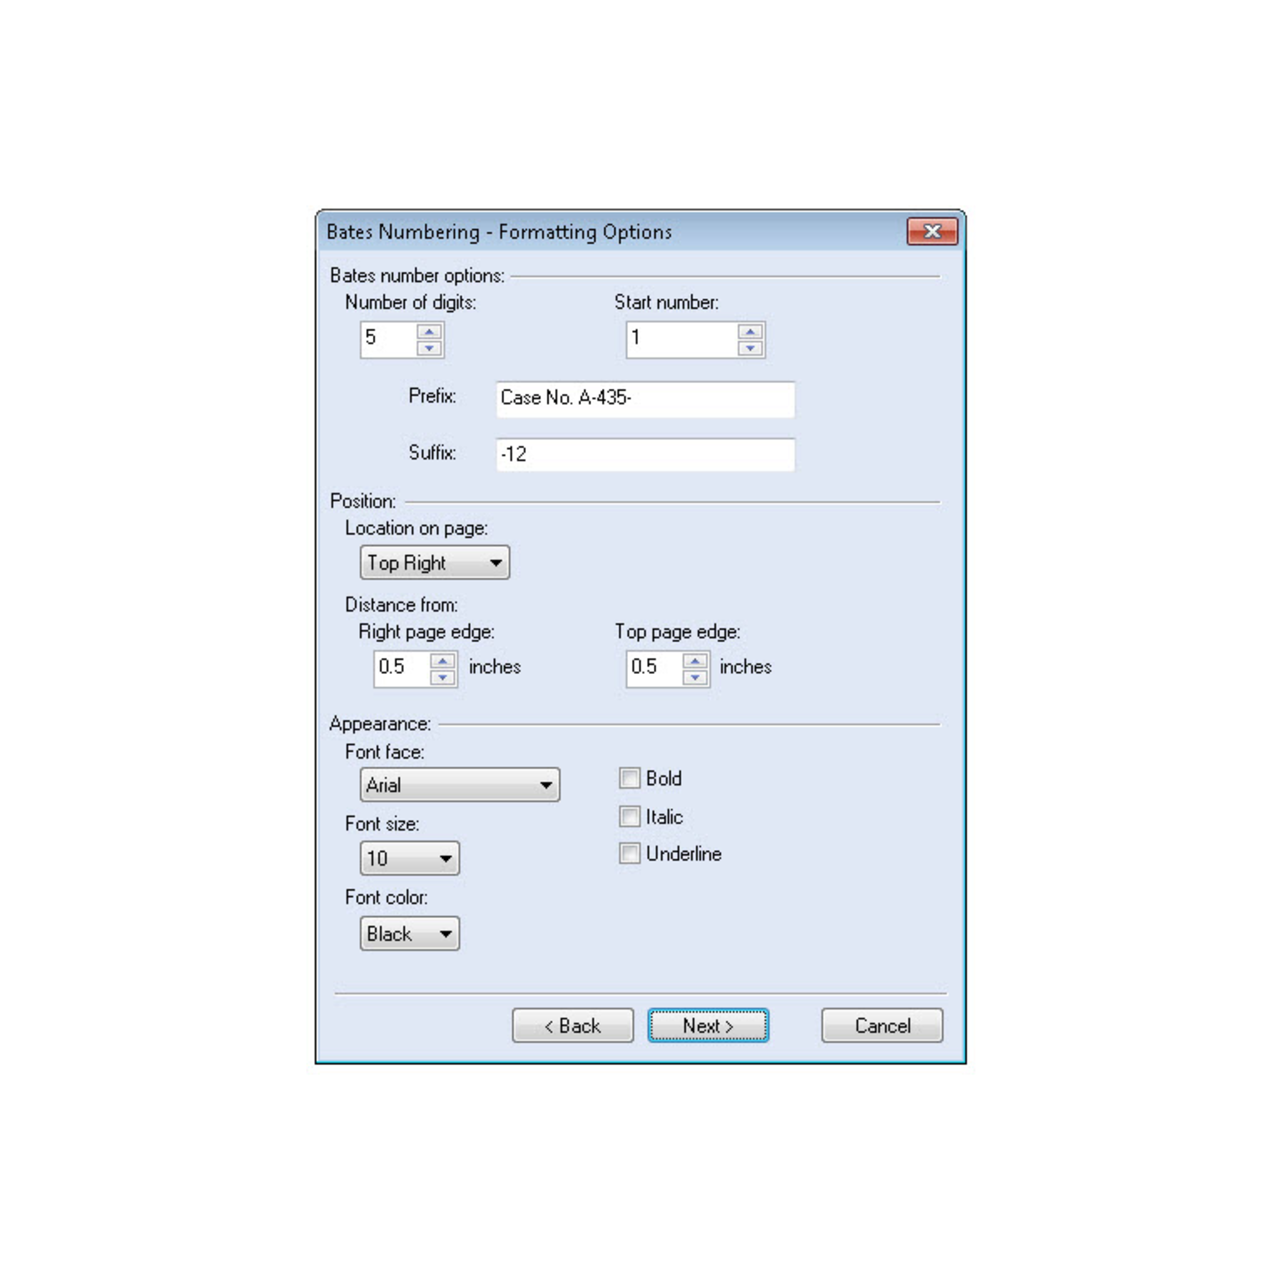Toggle the Italic checkbox
Image resolution: width=1280 pixels, height=1280 pixels.
point(630,816)
